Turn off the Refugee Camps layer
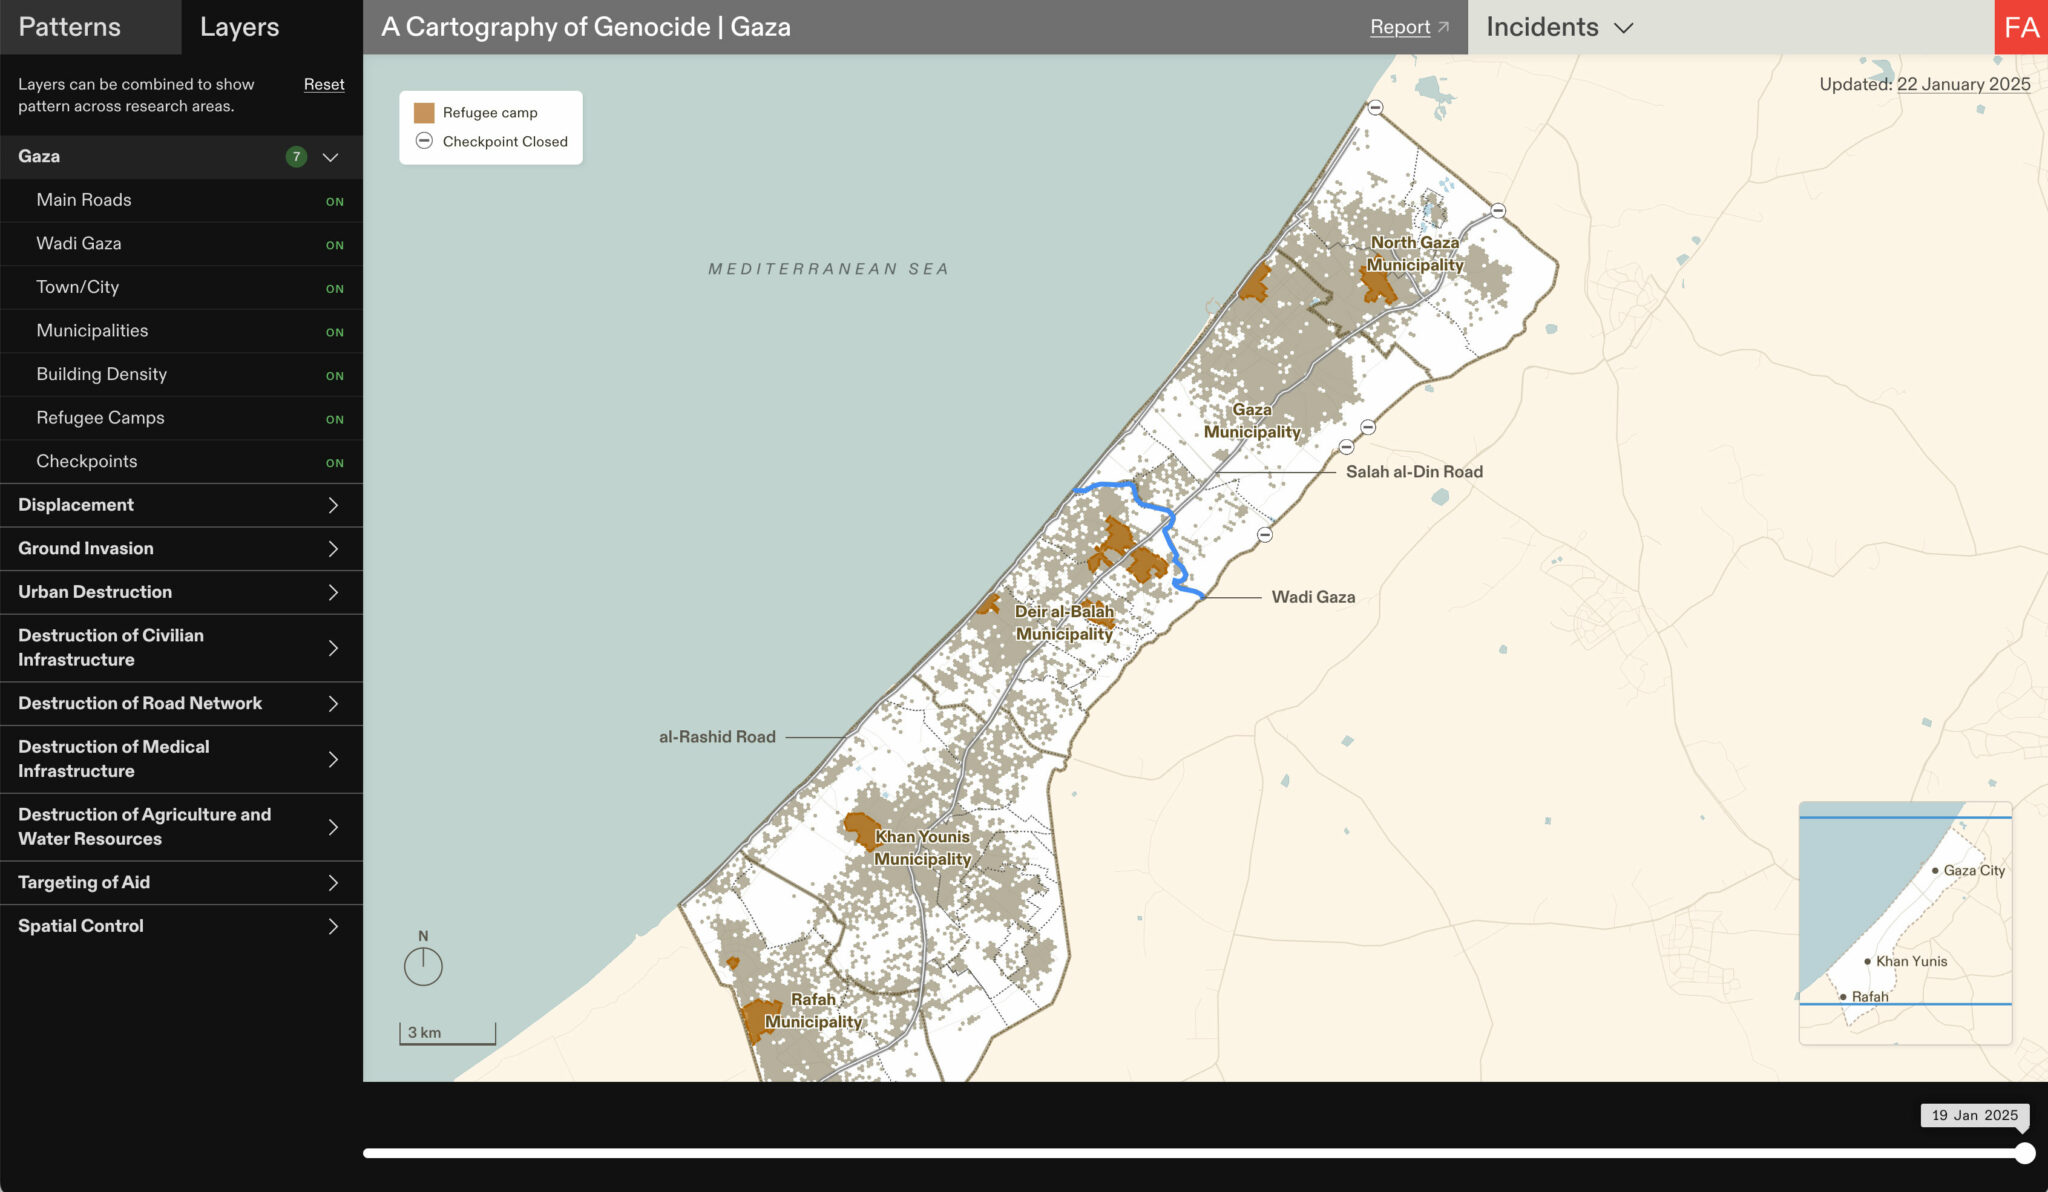This screenshot has width=2048, height=1192. click(x=334, y=419)
